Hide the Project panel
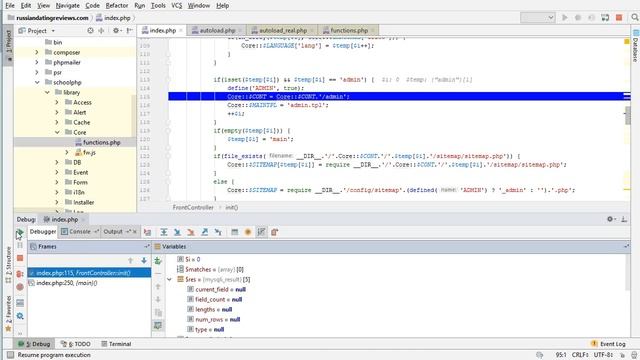 pyautogui.click(x=129, y=31)
